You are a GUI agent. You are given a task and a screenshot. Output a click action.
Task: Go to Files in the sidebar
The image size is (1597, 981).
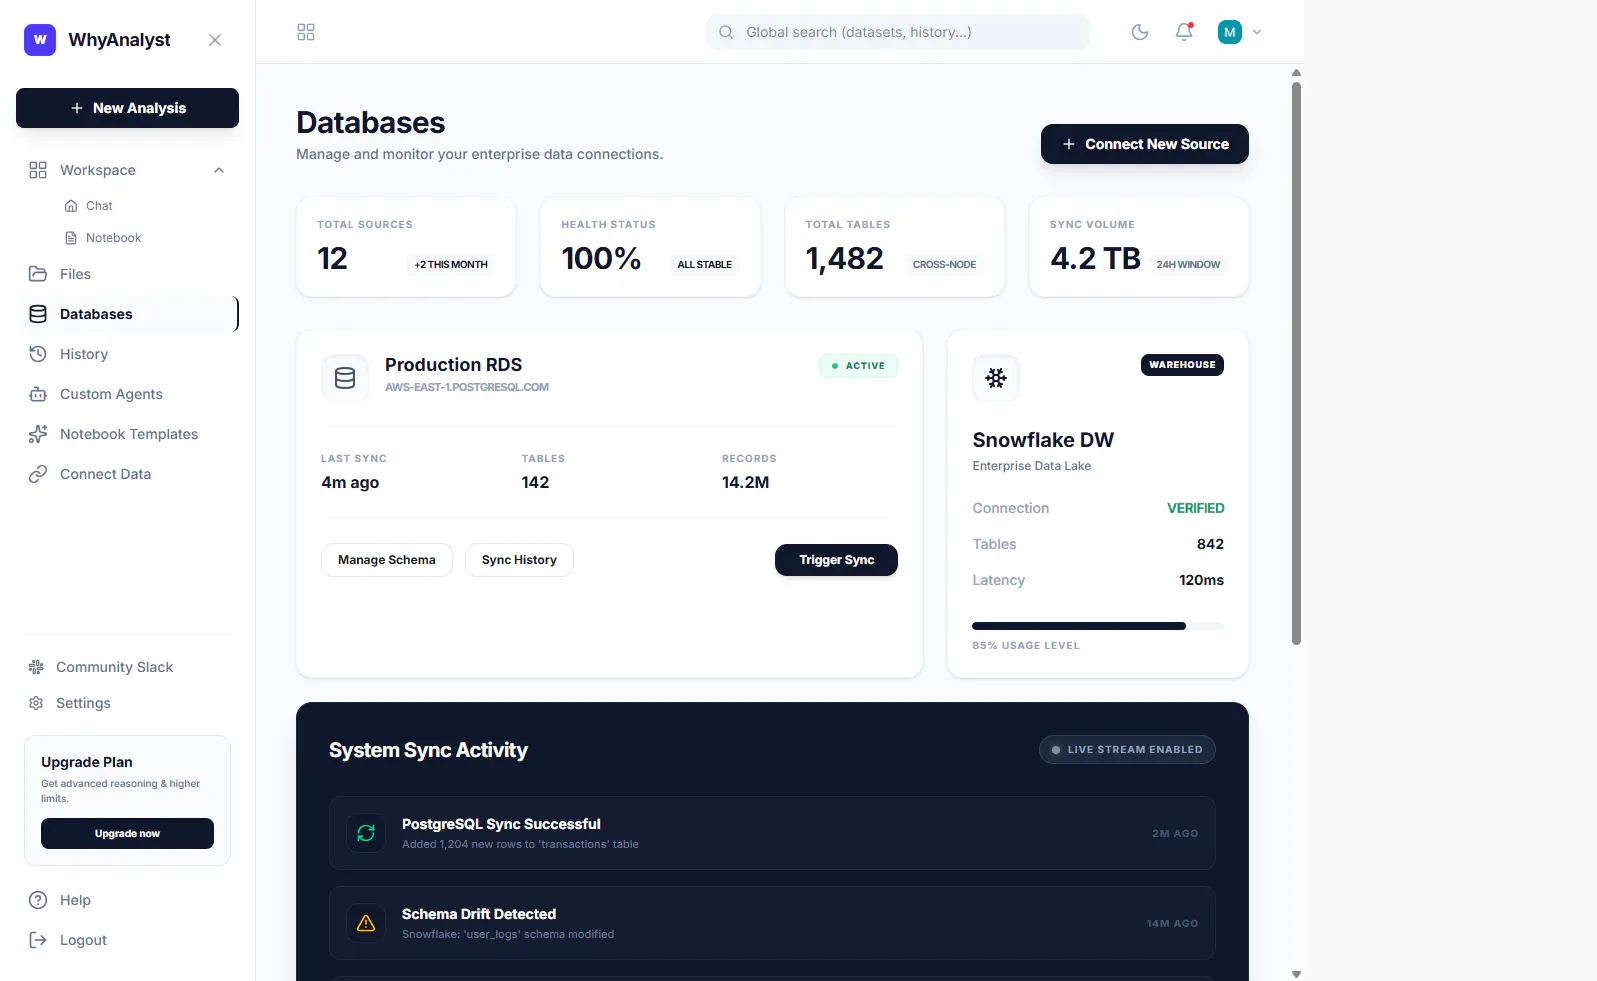tap(127, 274)
